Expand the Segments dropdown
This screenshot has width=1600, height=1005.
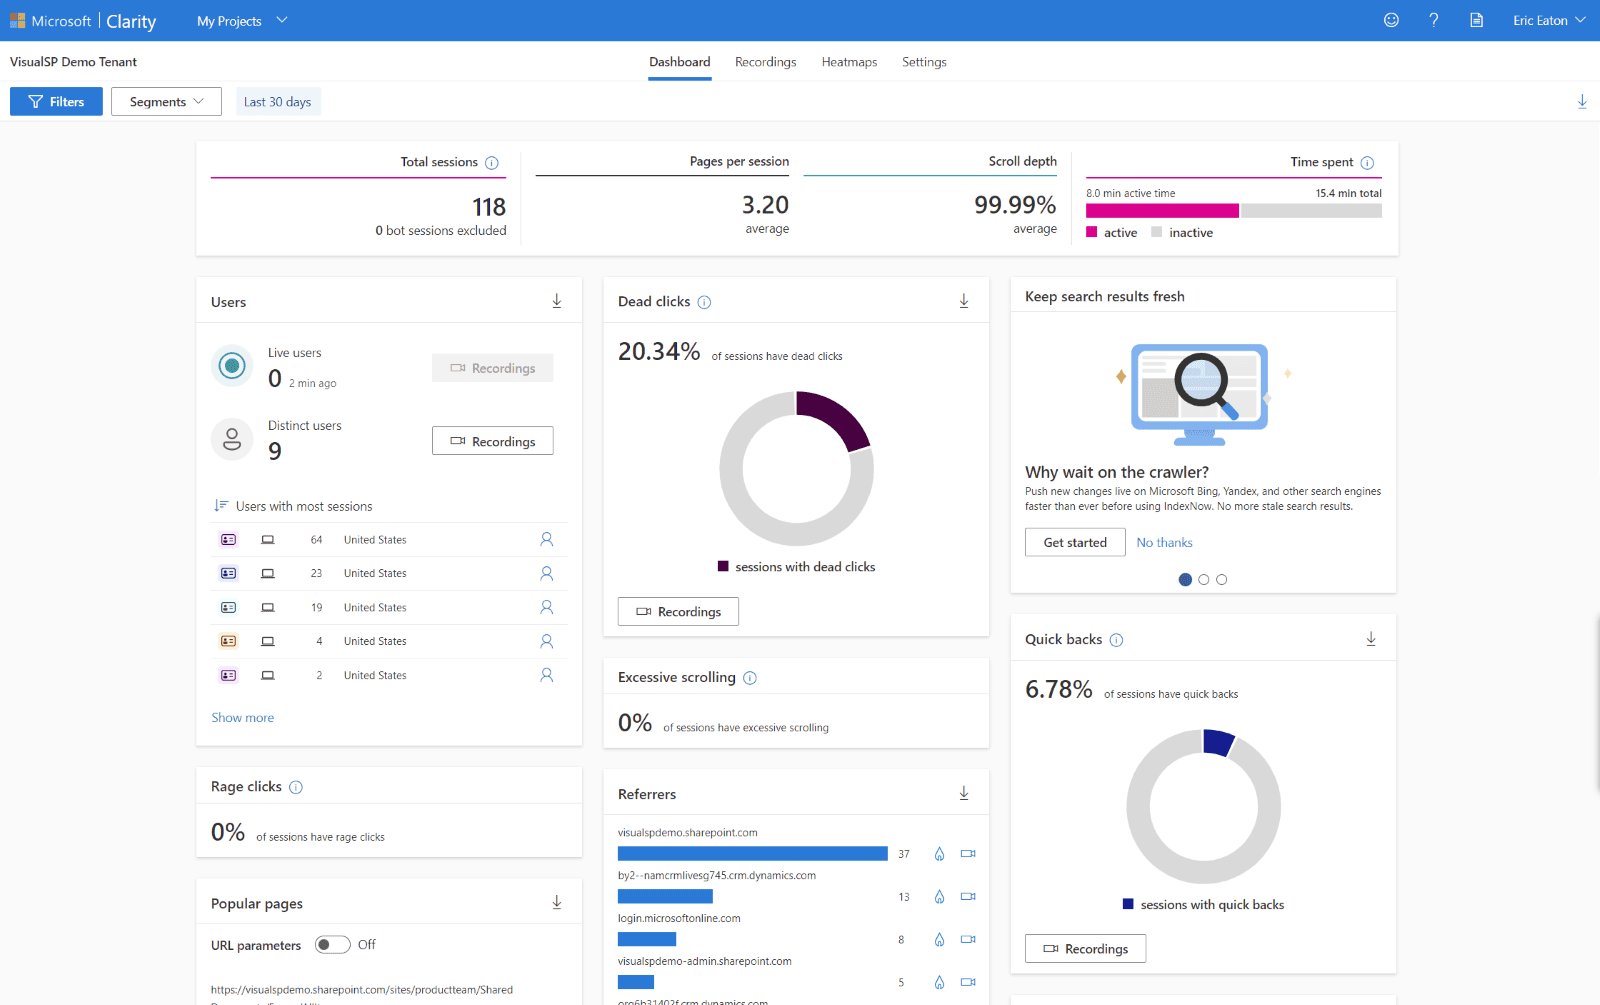point(166,102)
